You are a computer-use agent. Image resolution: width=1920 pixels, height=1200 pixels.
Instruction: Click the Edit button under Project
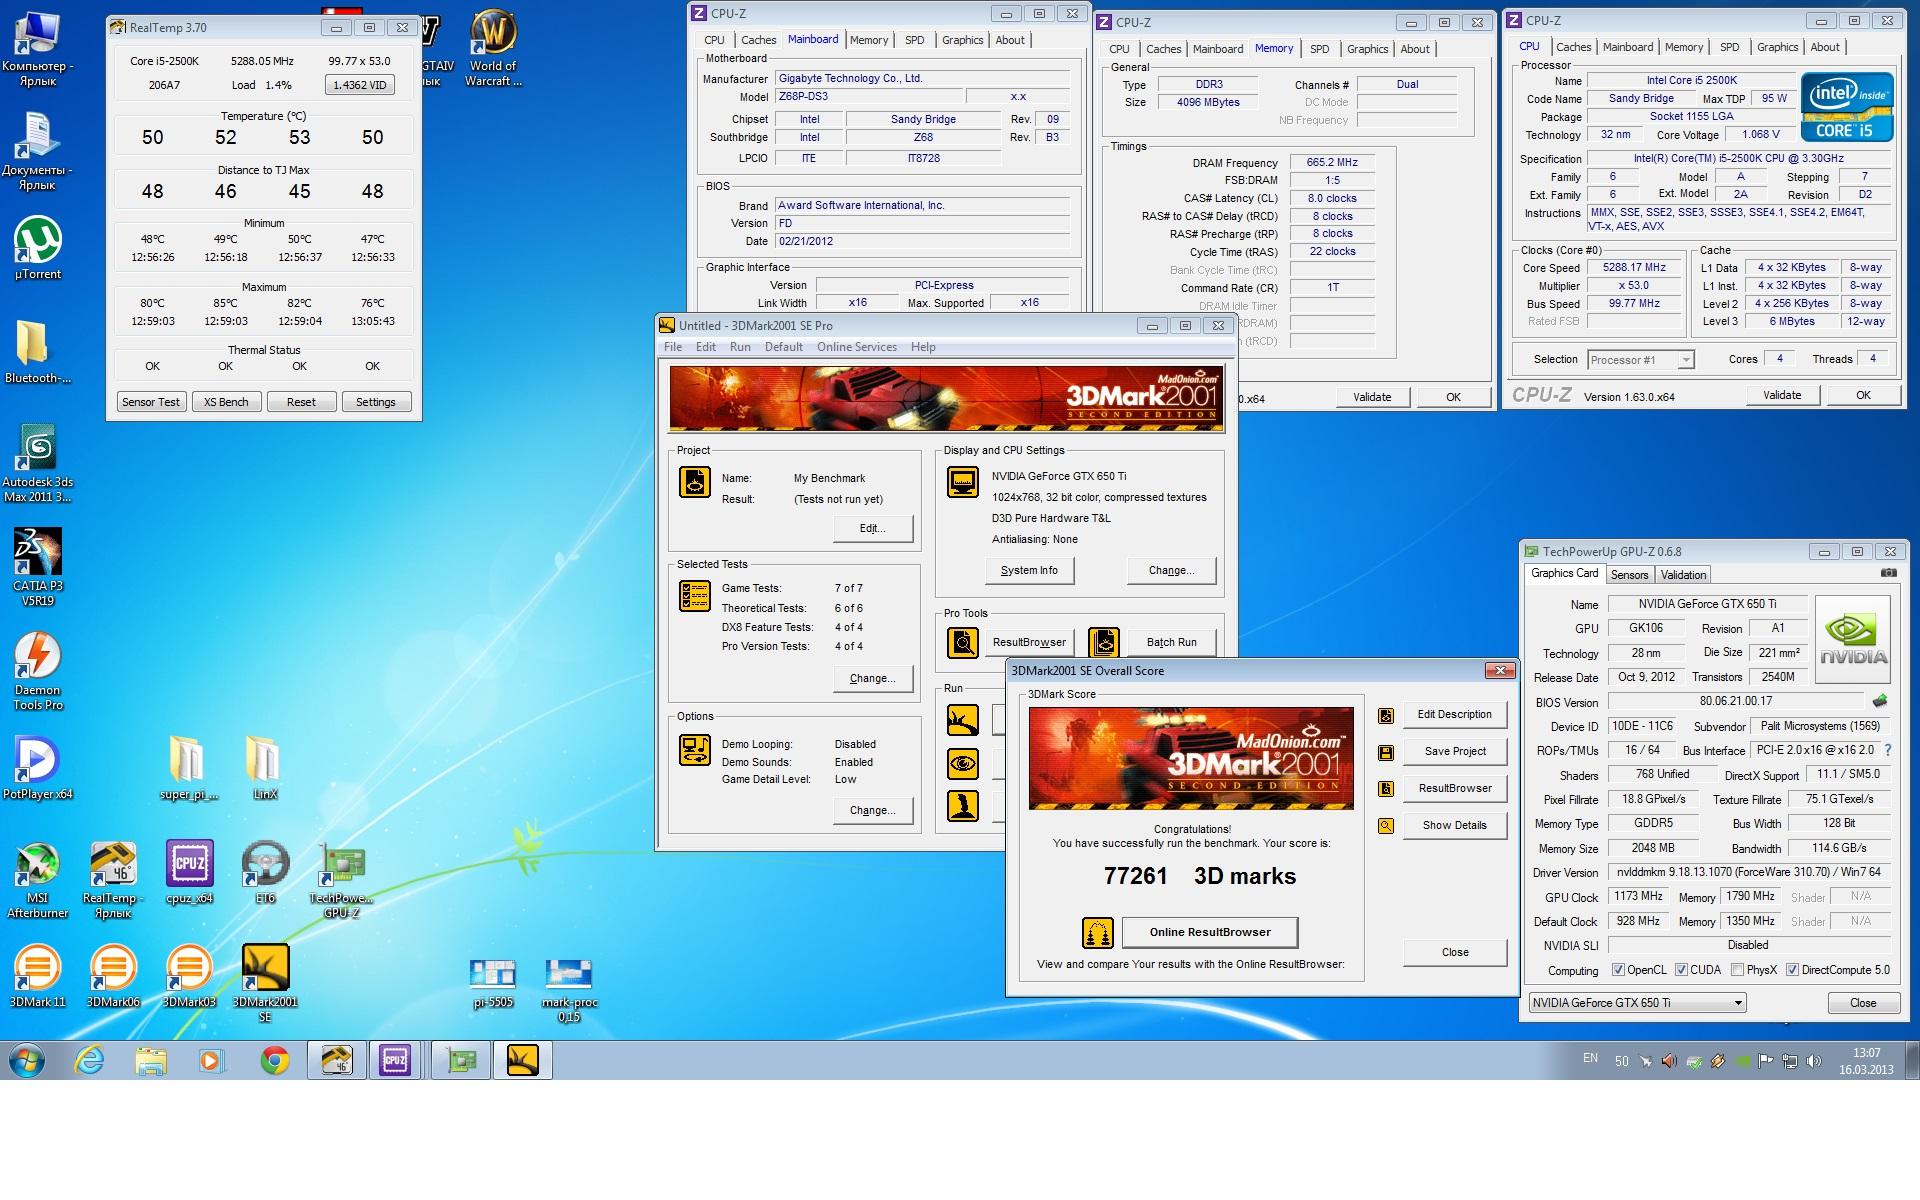point(873,529)
